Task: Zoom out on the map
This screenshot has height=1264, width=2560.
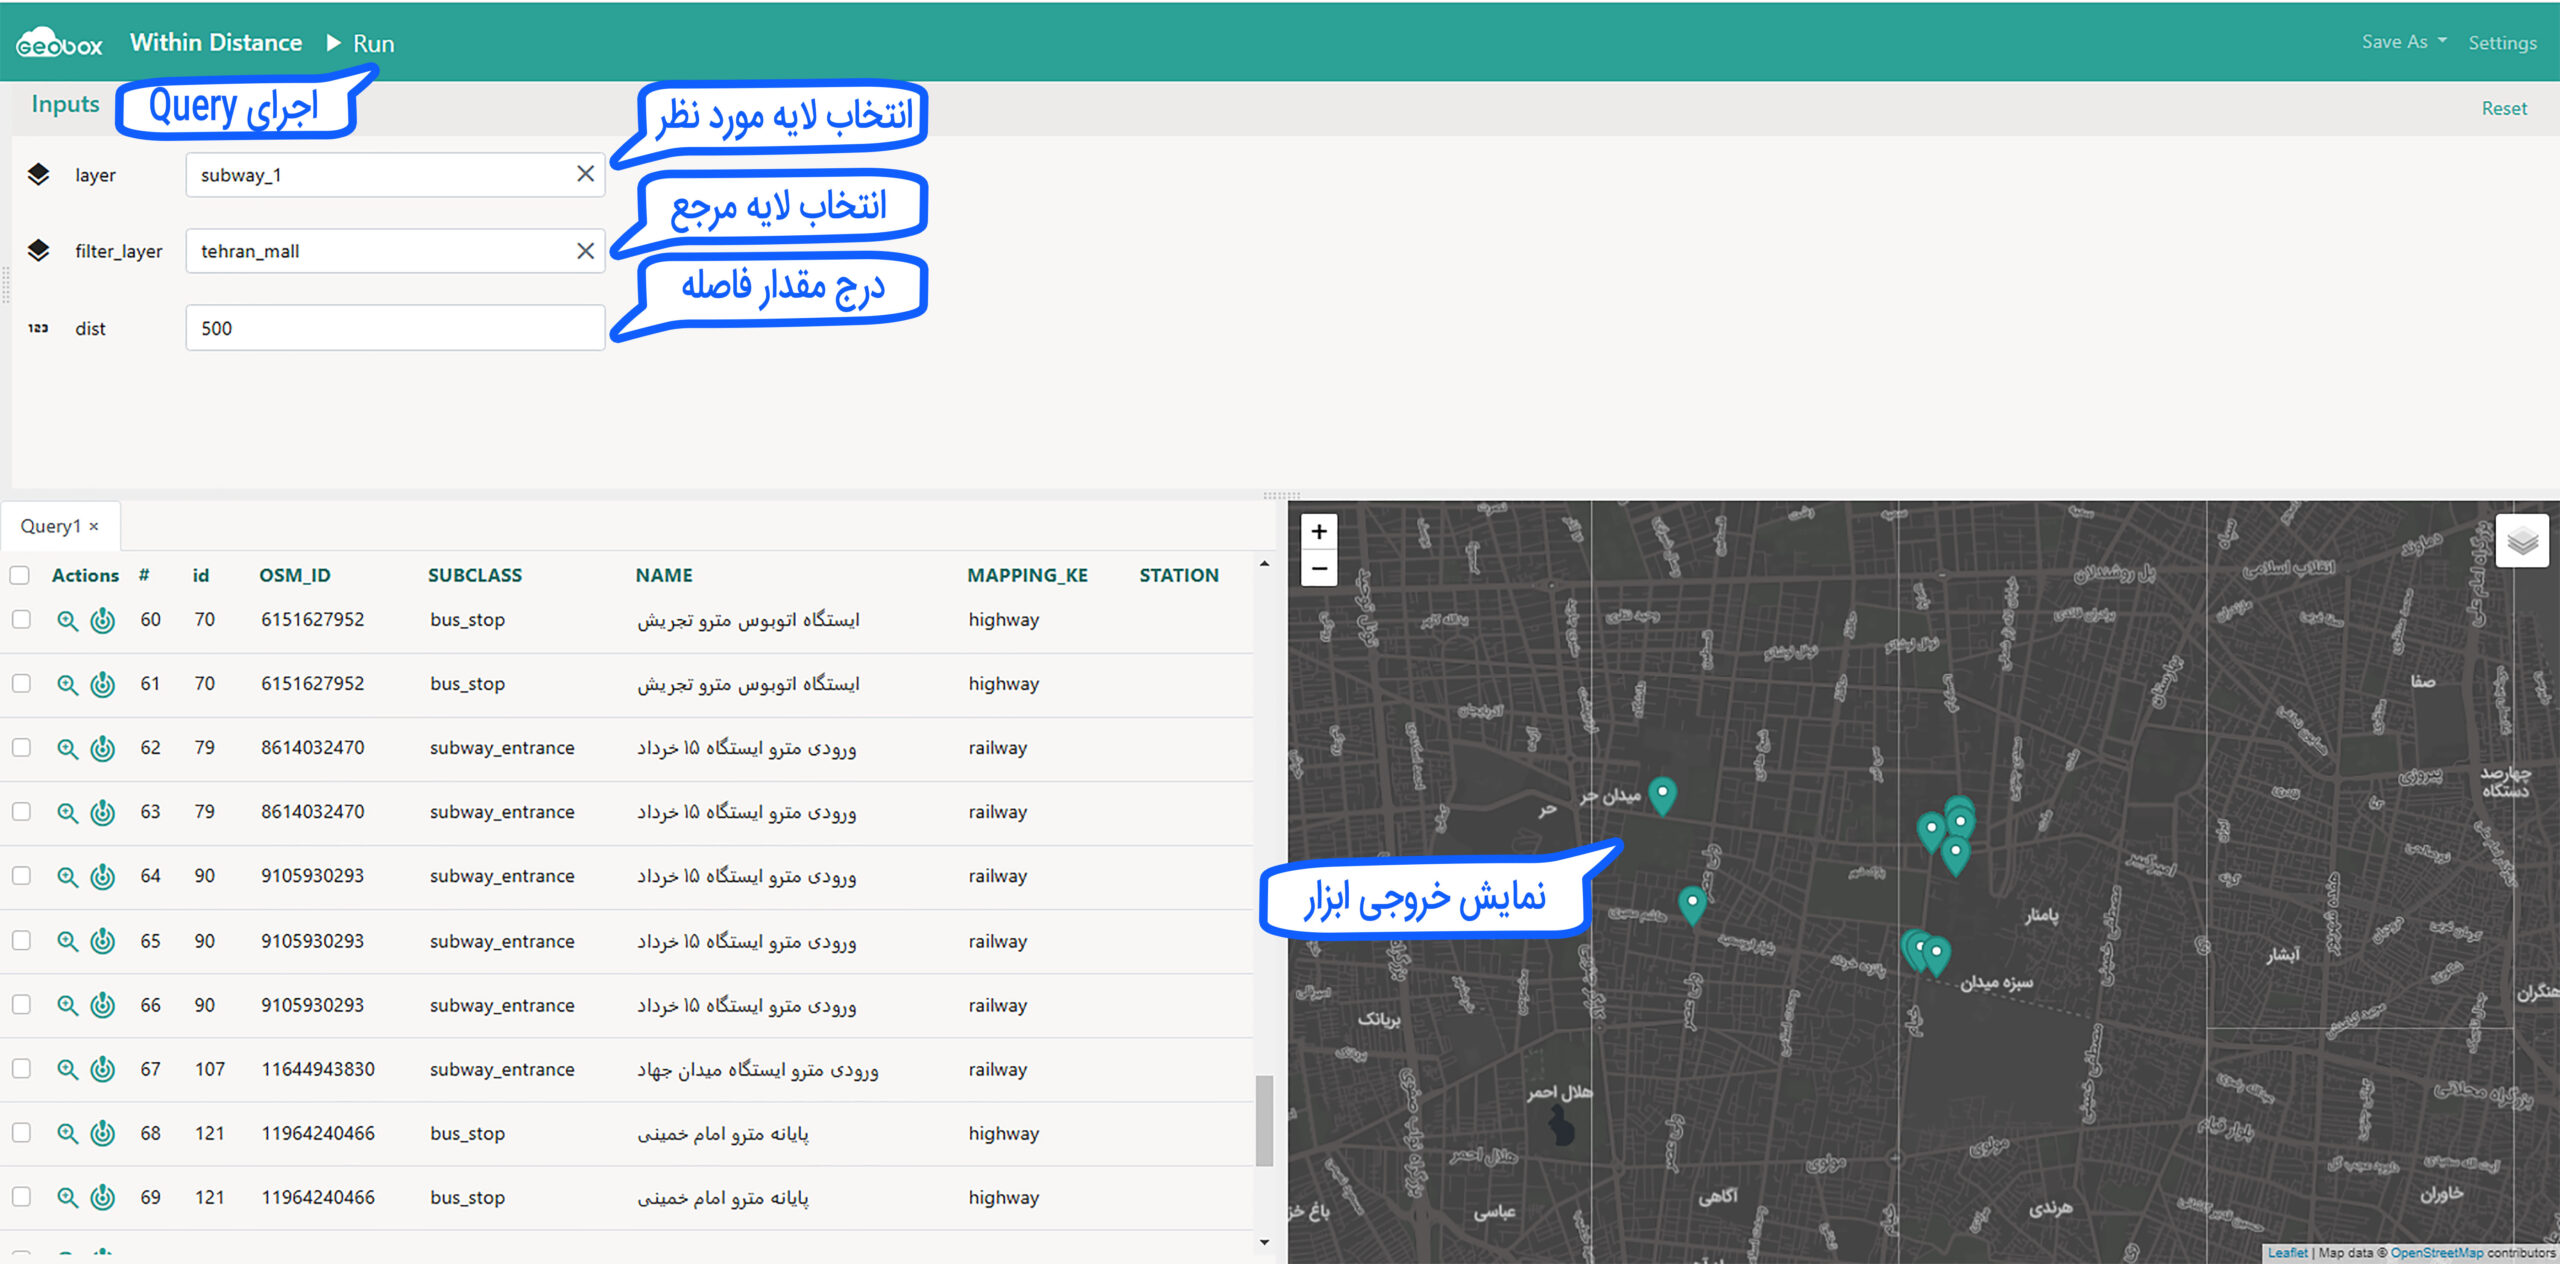Action: pyautogui.click(x=1318, y=568)
